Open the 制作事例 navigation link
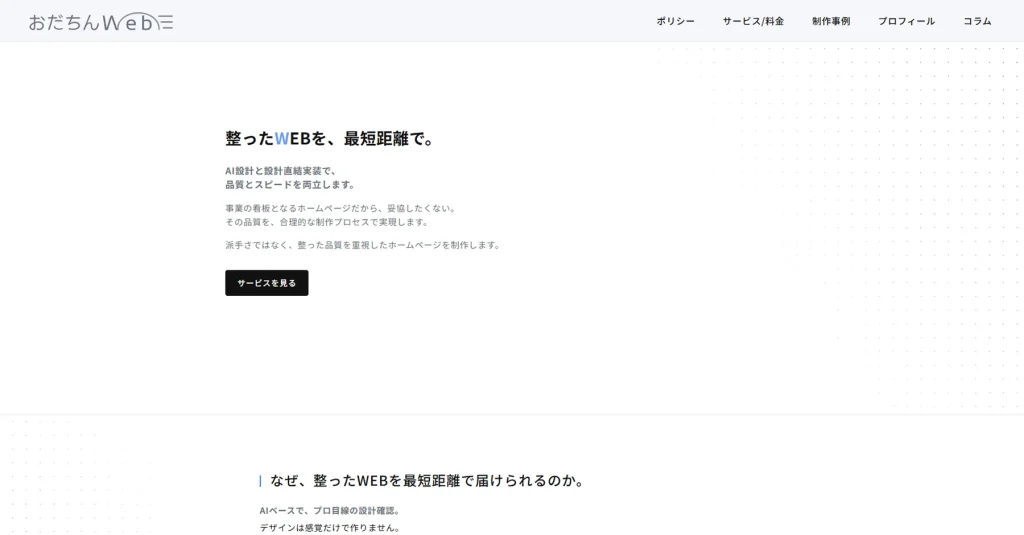The height and width of the screenshot is (535, 1024). (831, 21)
